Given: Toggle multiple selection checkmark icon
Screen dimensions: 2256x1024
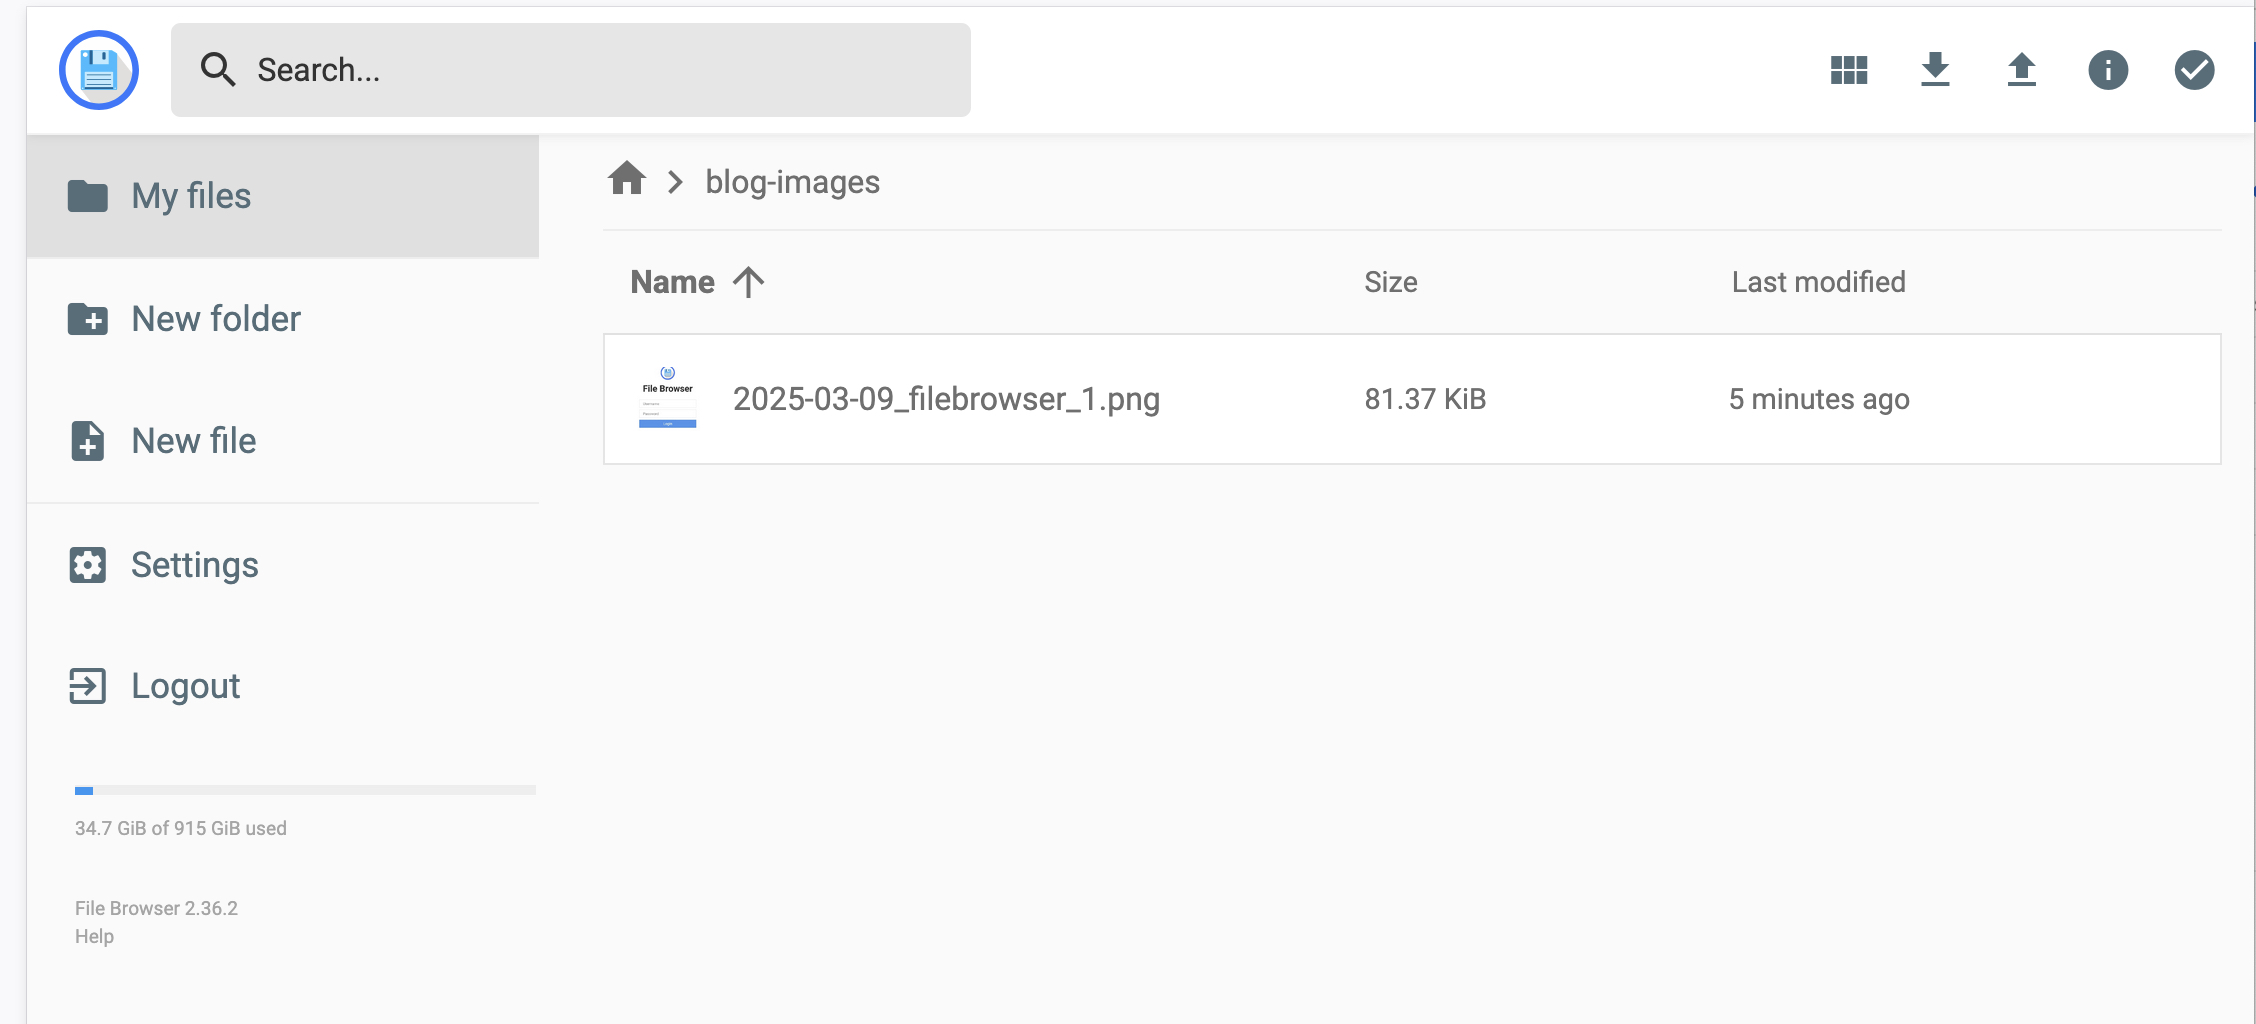Looking at the screenshot, I should 2194,70.
